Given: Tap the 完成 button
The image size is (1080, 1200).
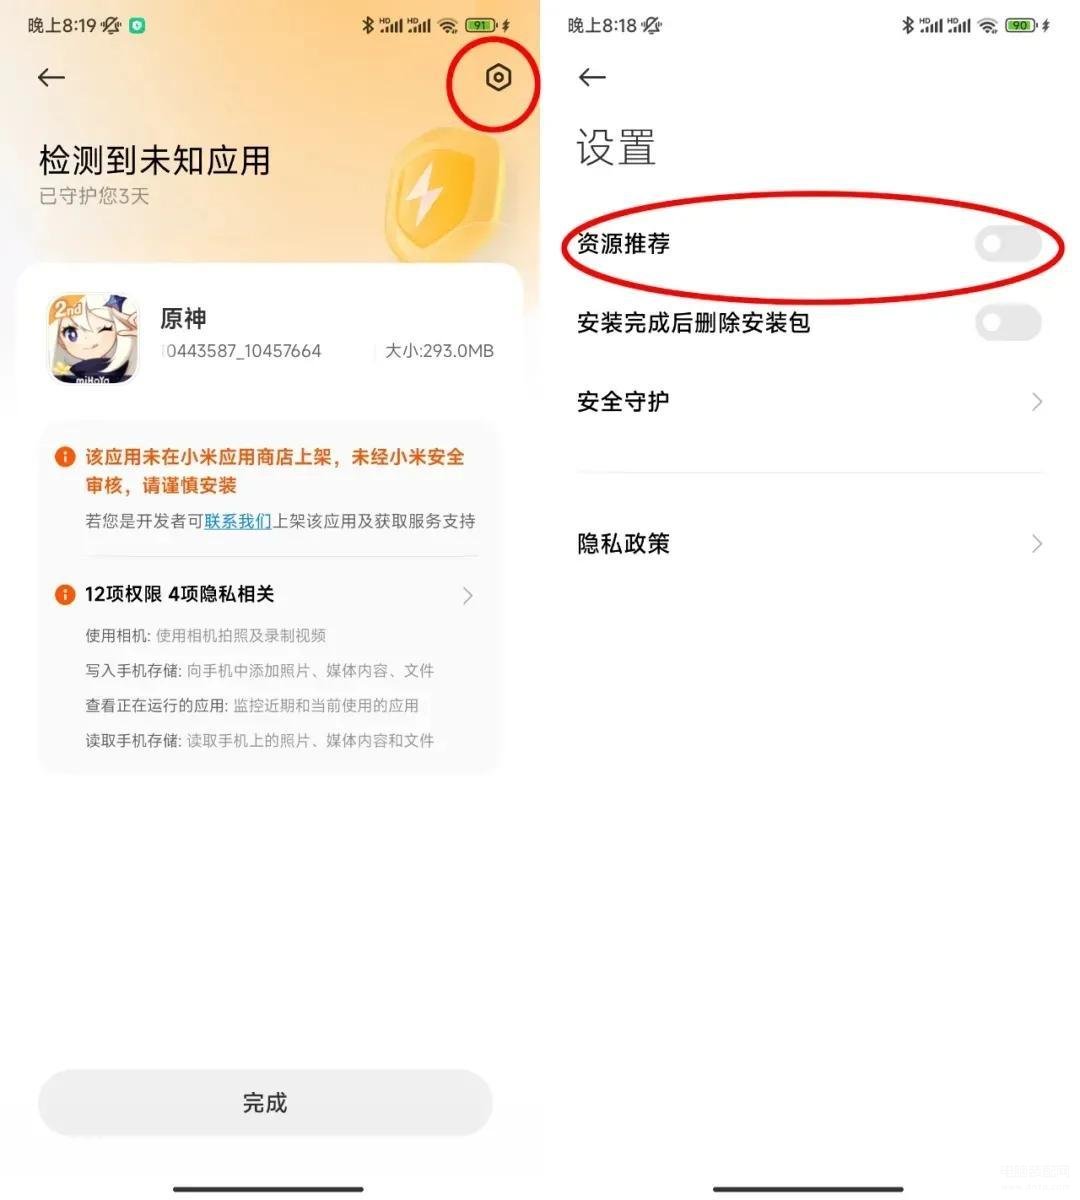Looking at the screenshot, I should (x=265, y=1102).
